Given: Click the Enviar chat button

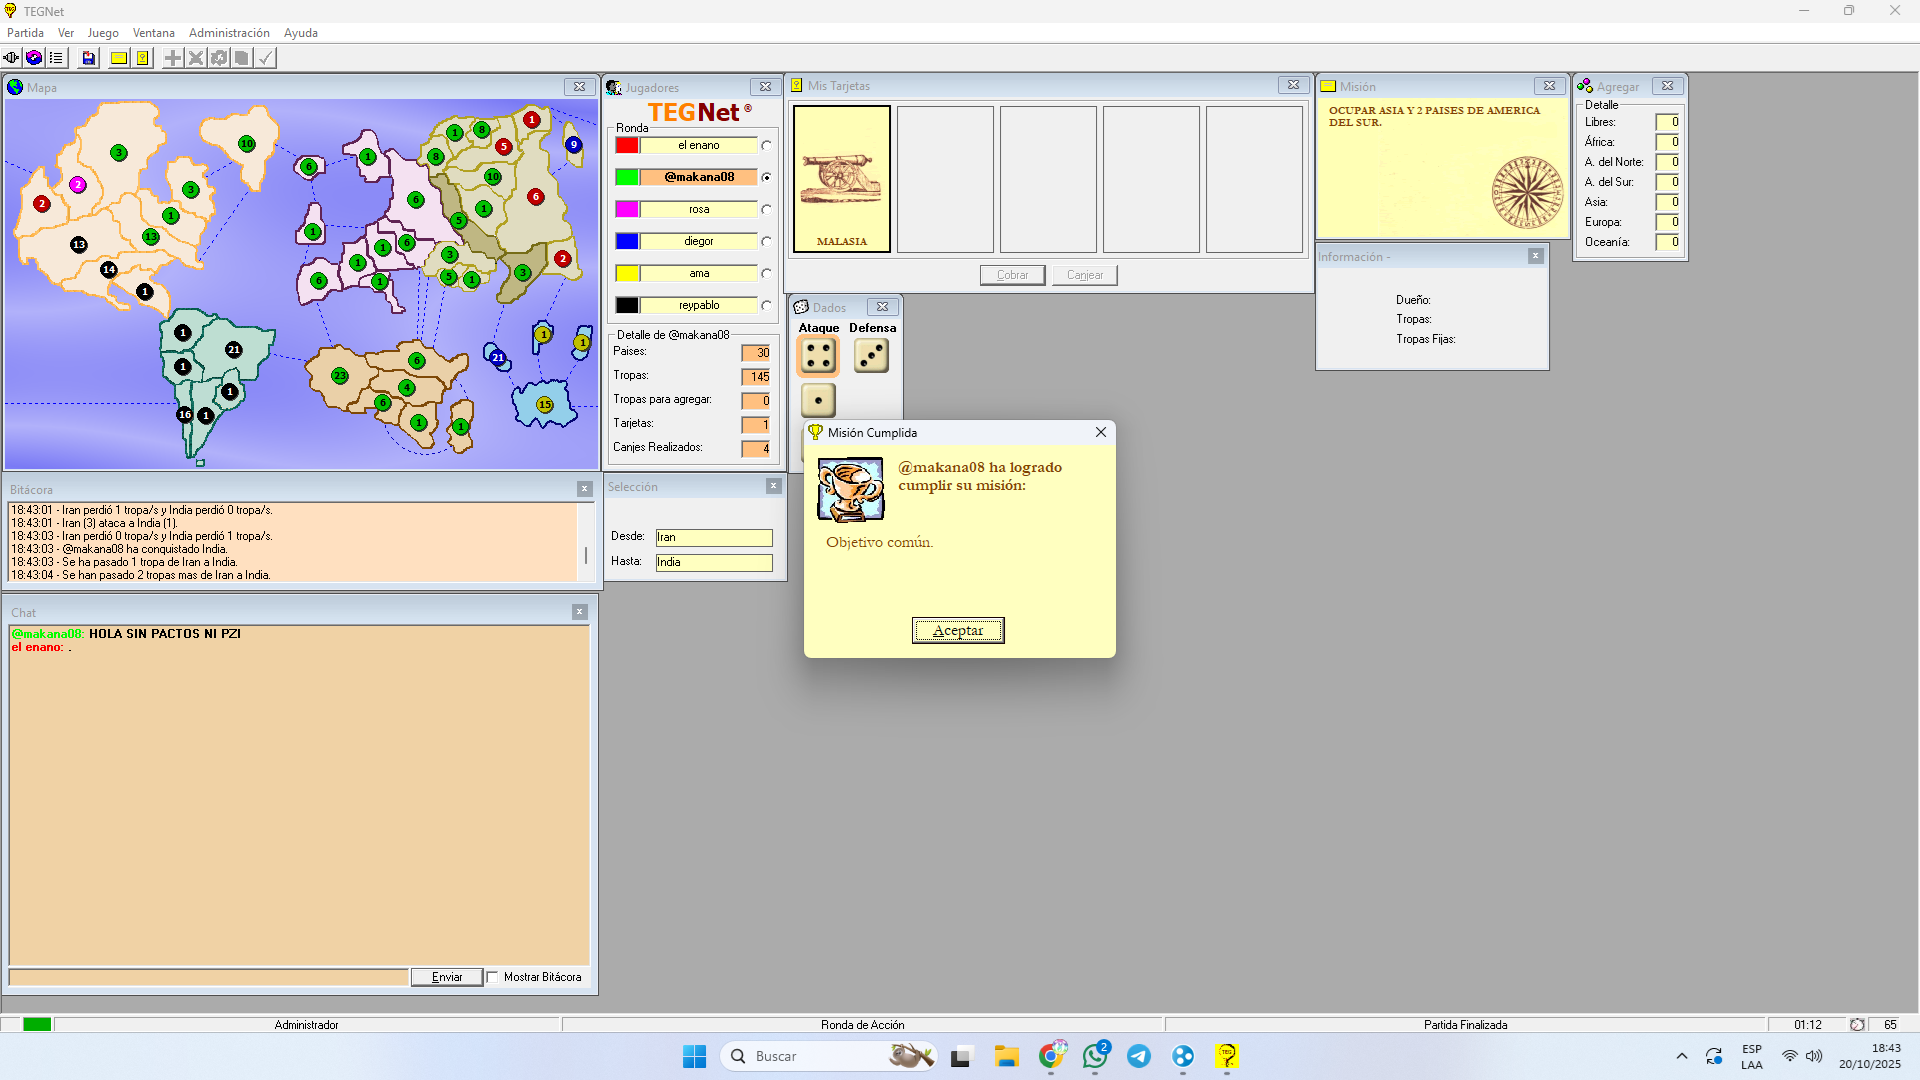Looking at the screenshot, I should (x=446, y=977).
